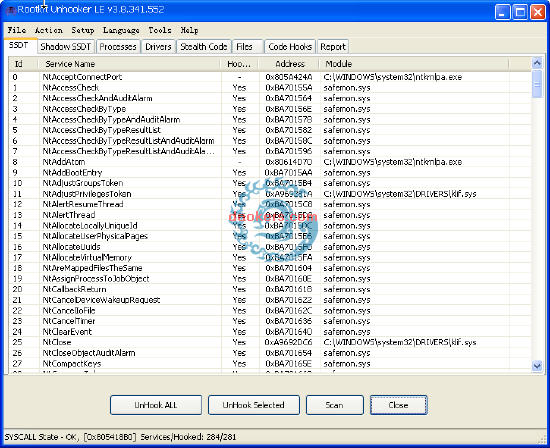Select the NtAllocateUserPhysicalPages row

coord(270,236)
